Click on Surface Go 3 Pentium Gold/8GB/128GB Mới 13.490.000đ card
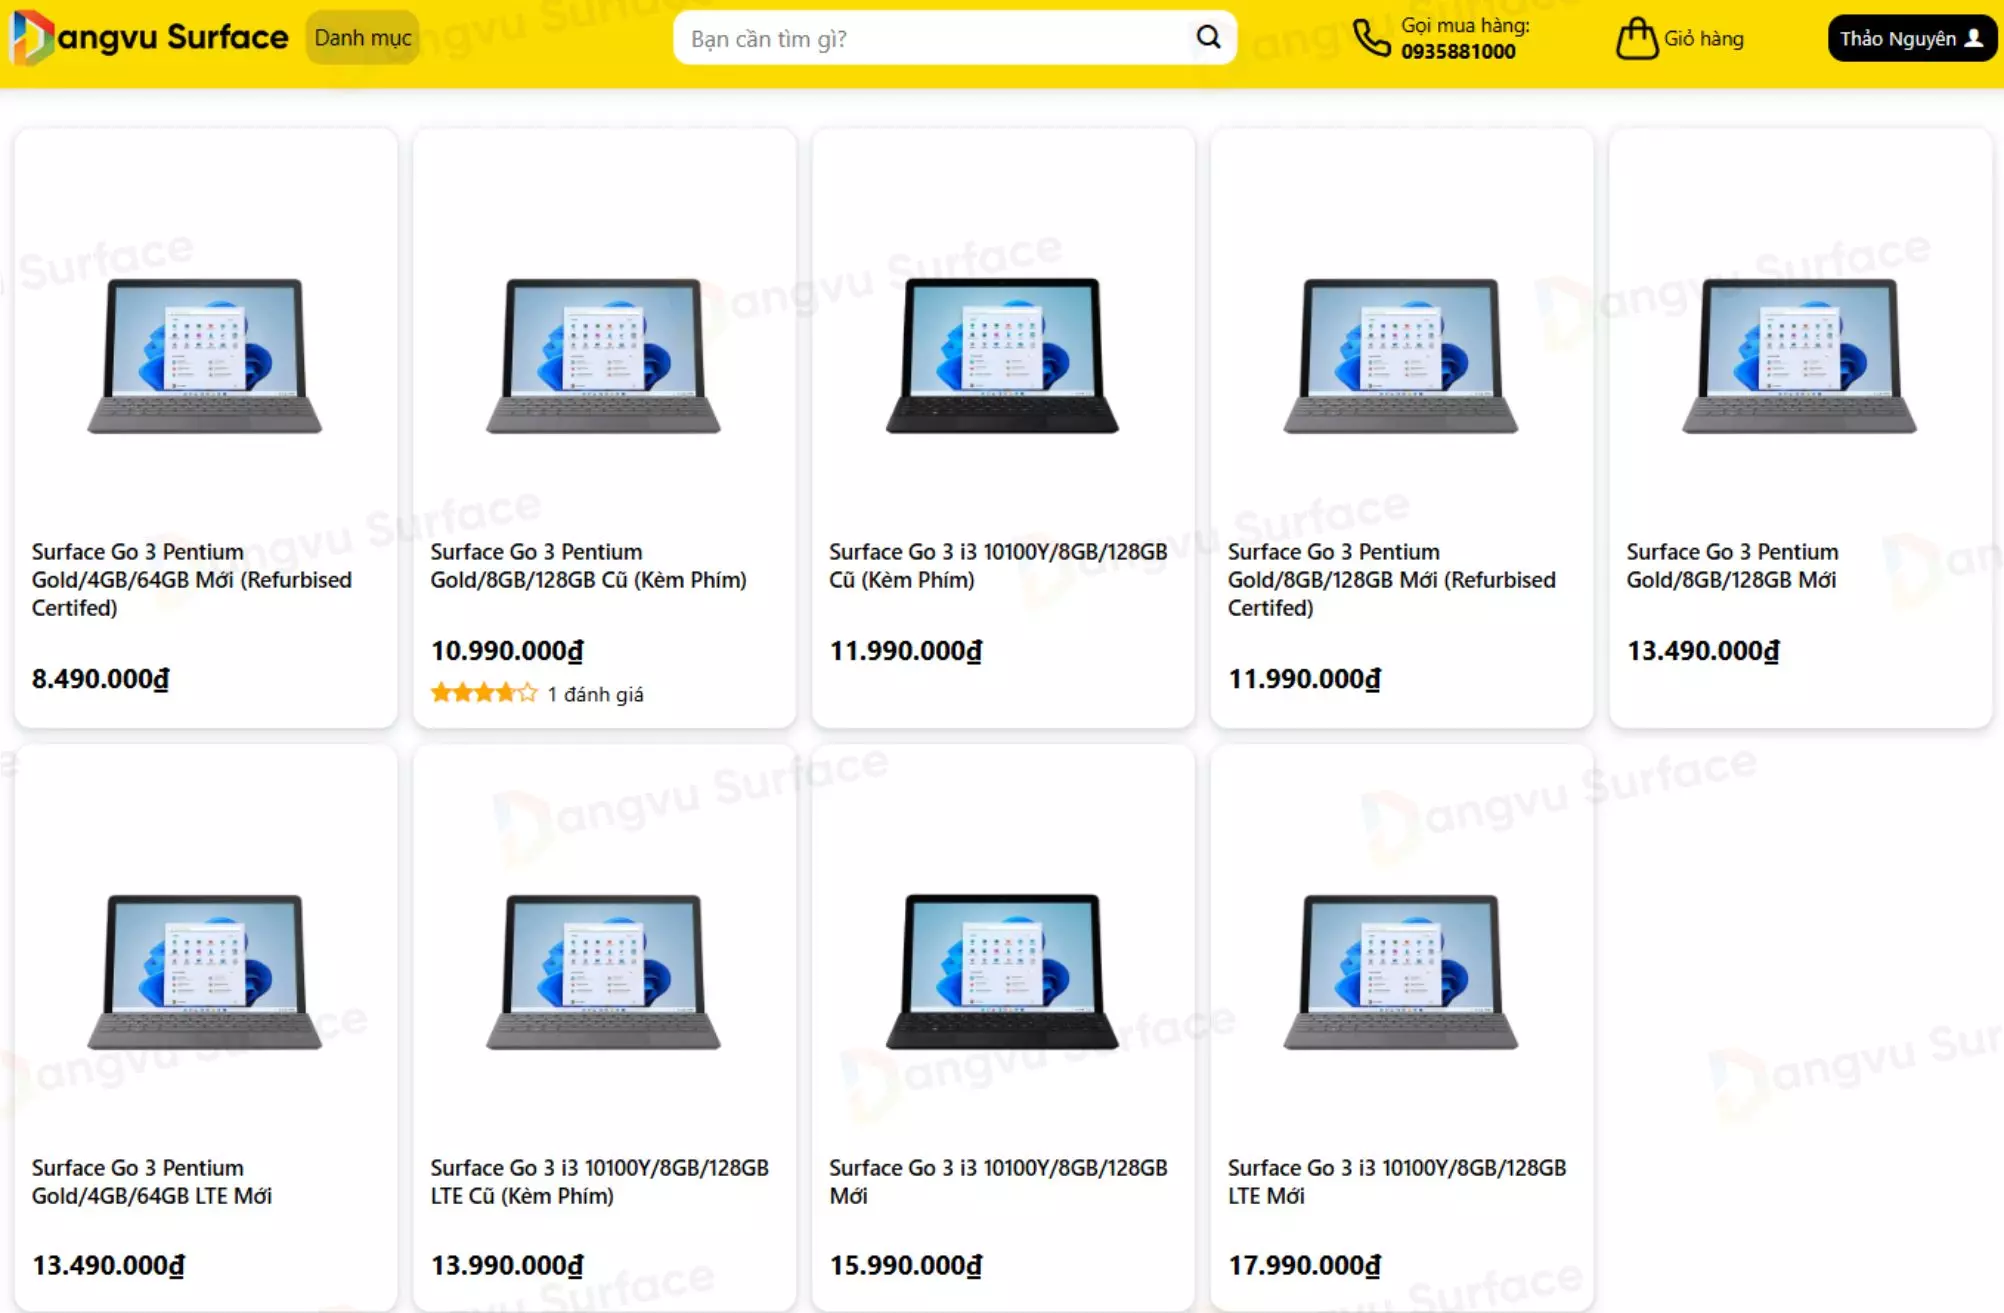 click(1799, 425)
